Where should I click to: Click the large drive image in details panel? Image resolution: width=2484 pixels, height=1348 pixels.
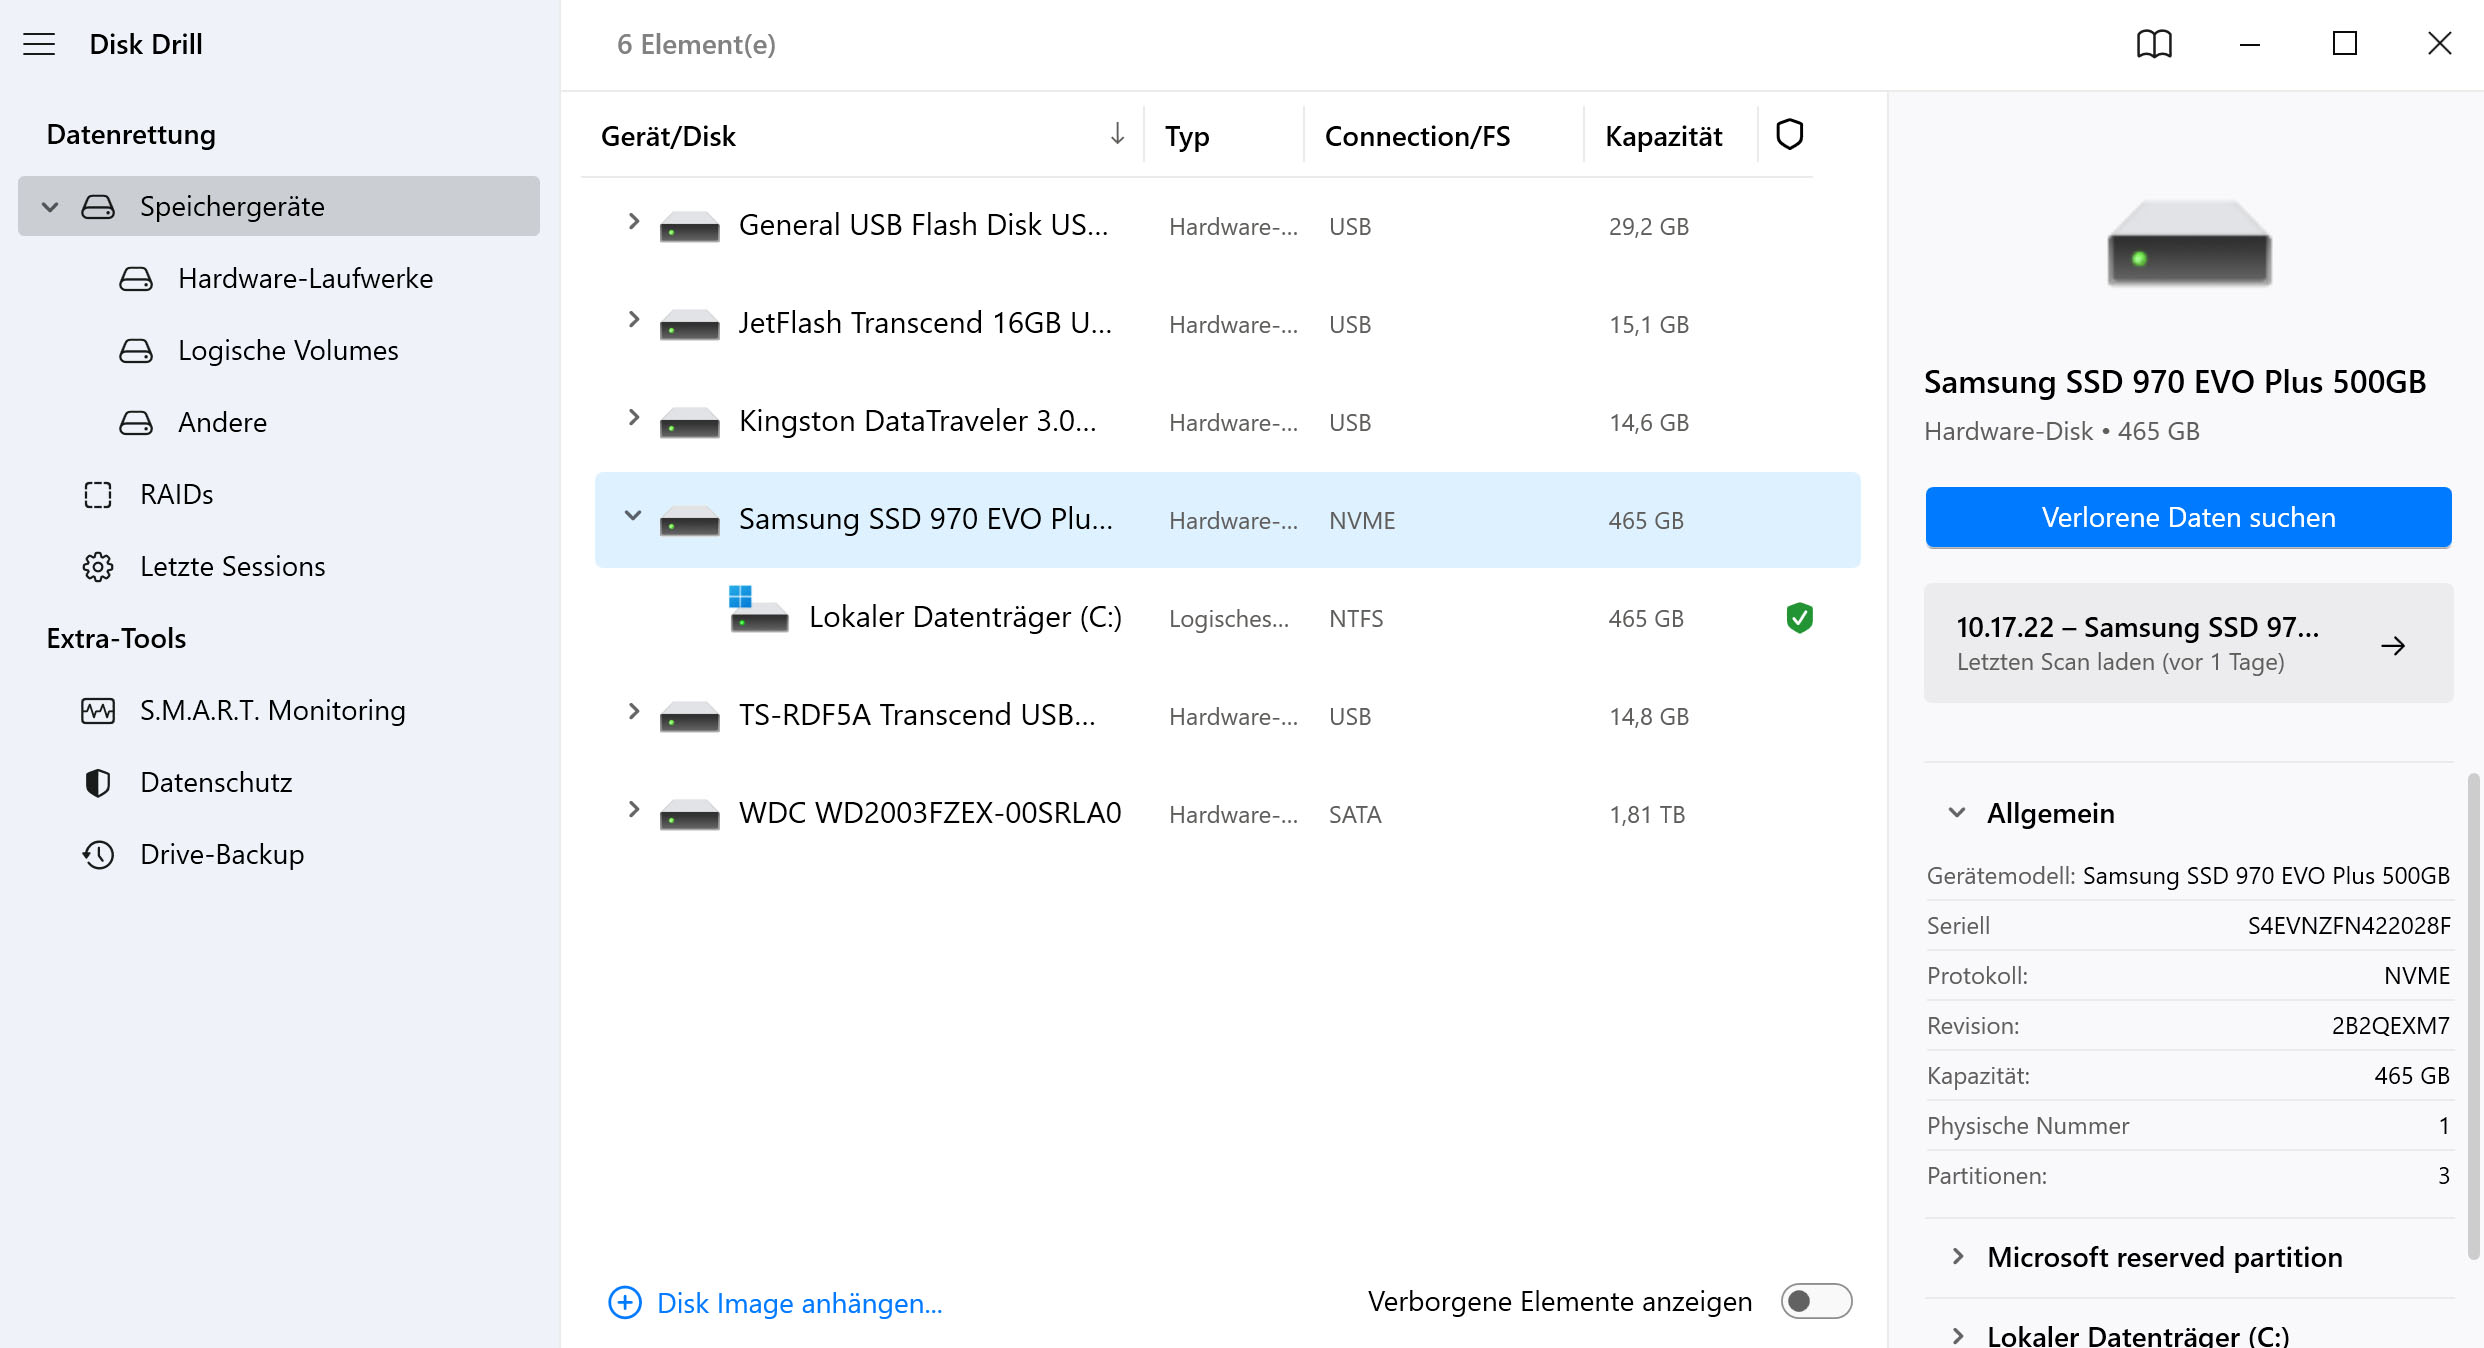(2189, 244)
